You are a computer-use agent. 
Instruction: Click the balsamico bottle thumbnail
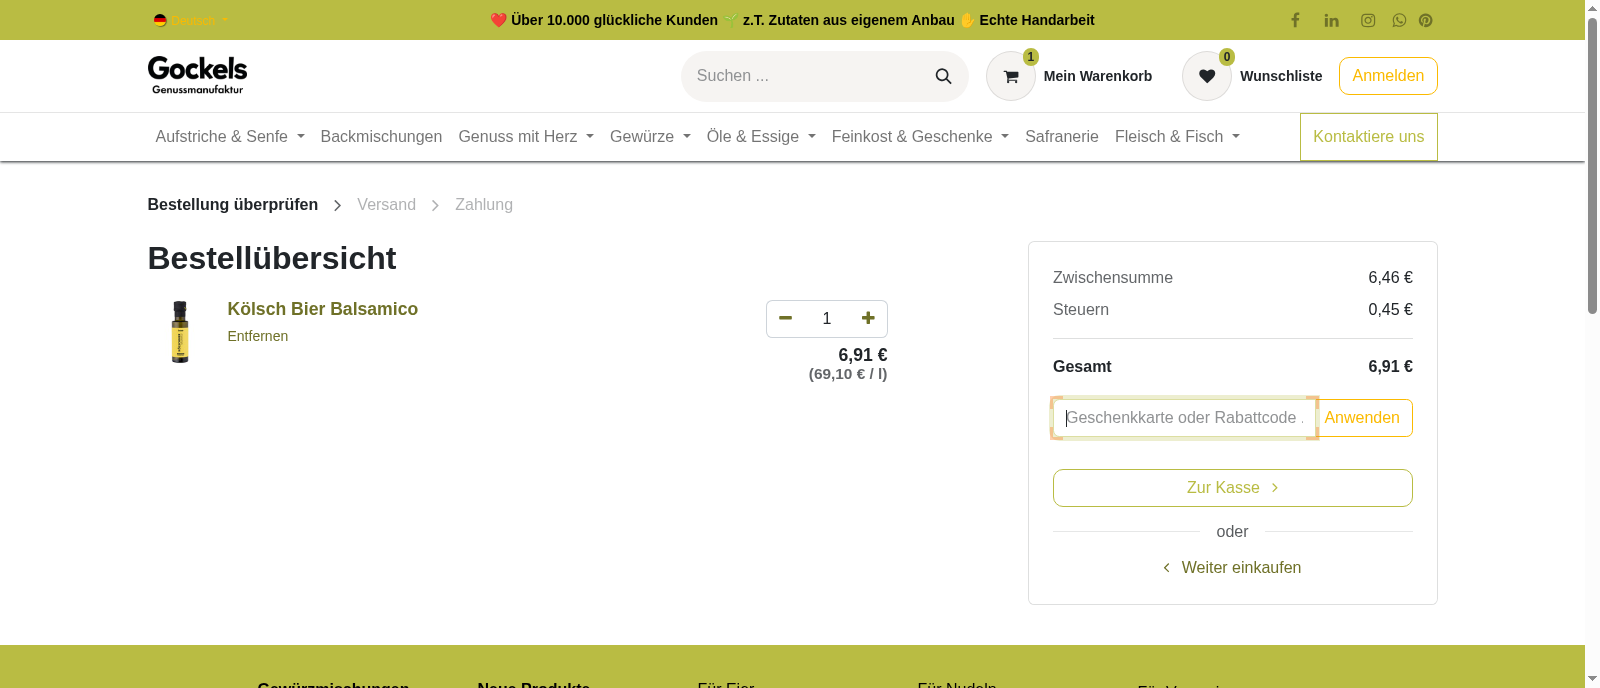coord(180,332)
